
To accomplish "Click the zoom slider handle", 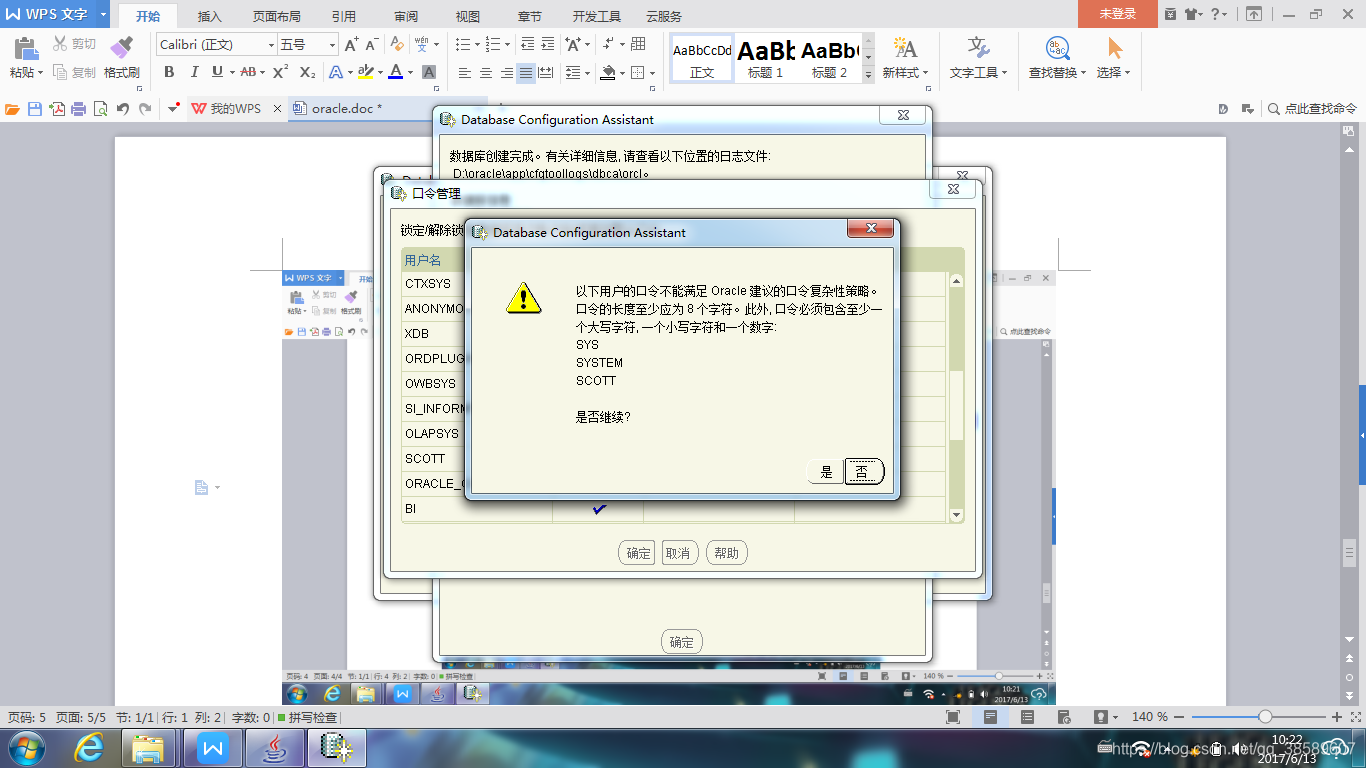I will pos(1265,717).
